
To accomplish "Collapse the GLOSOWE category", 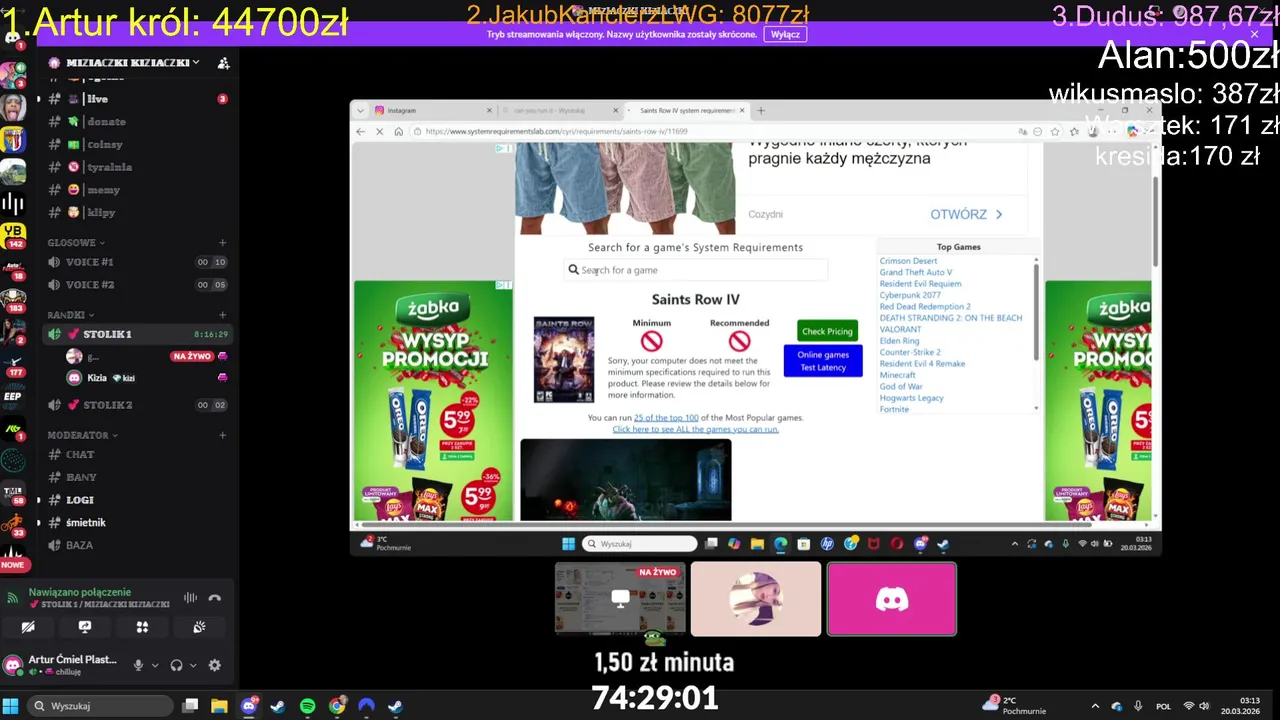I will [76, 243].
